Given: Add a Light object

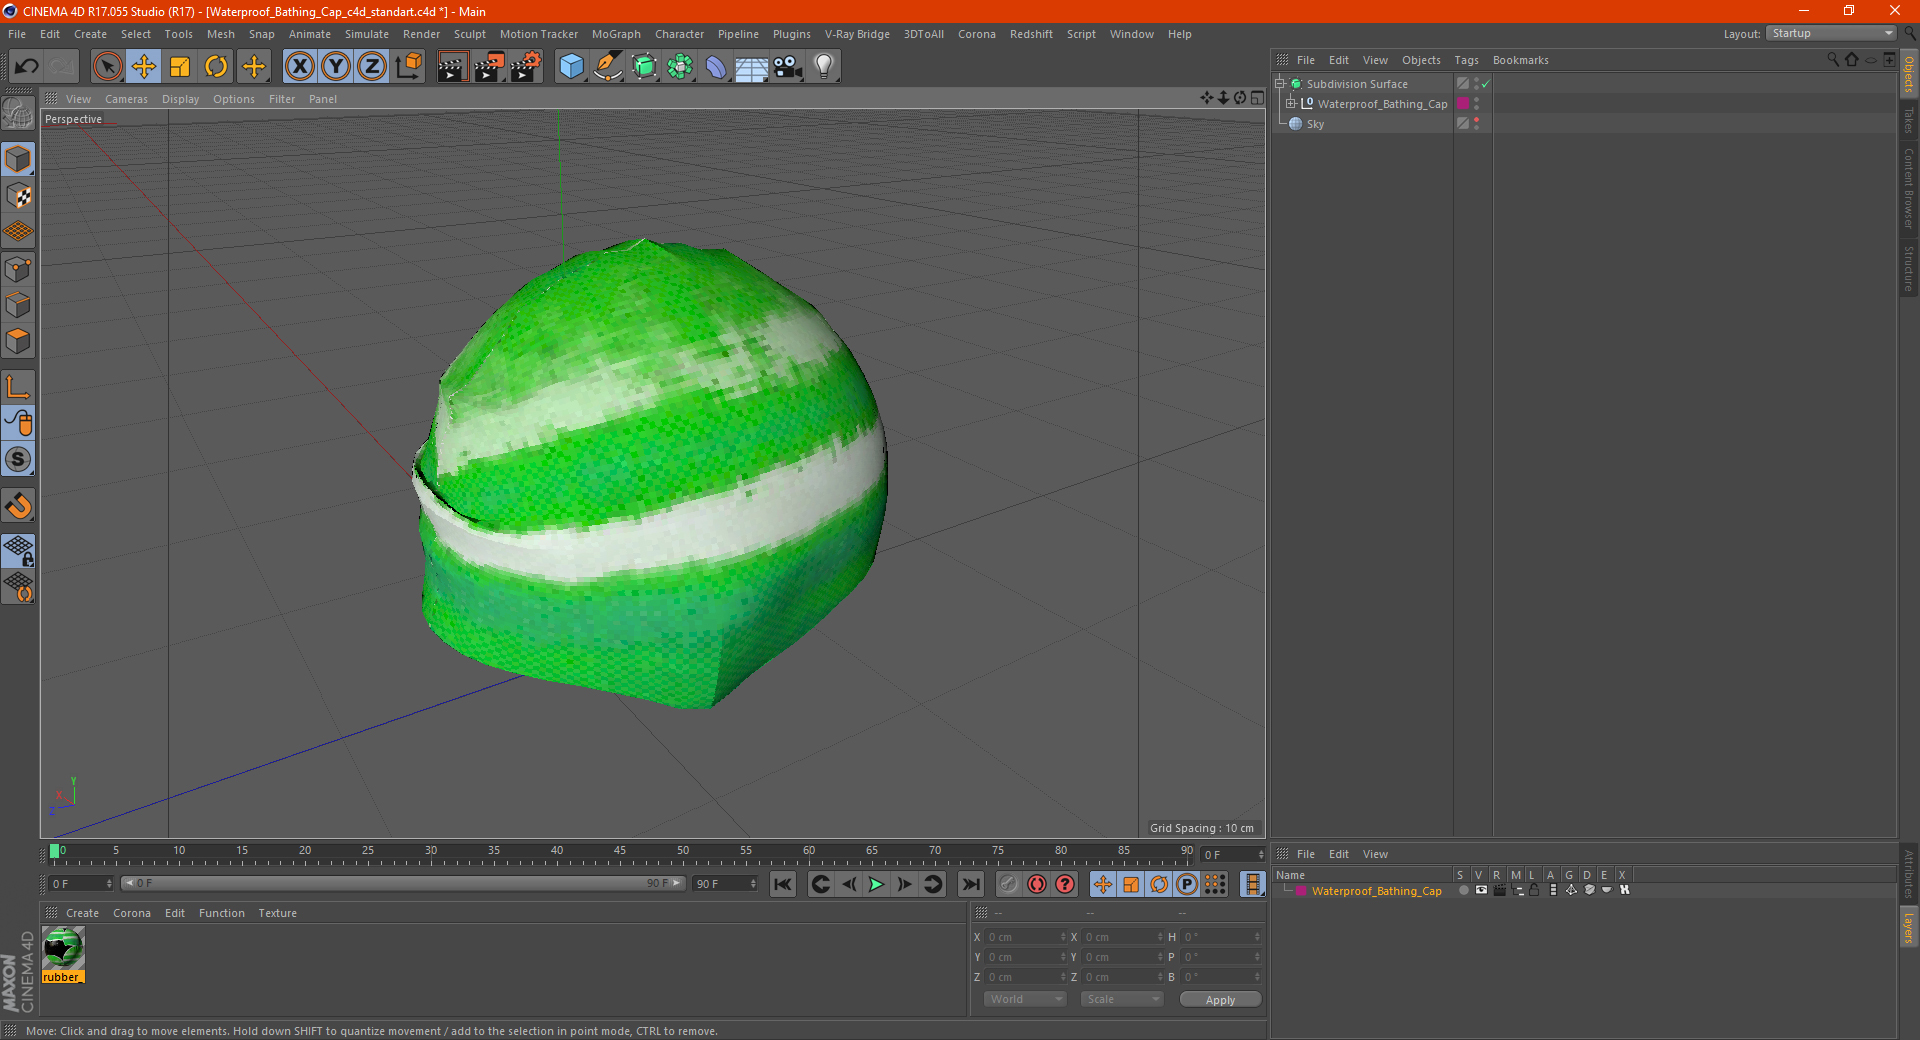Looking at the screenshot, I should tap(824, 67).
